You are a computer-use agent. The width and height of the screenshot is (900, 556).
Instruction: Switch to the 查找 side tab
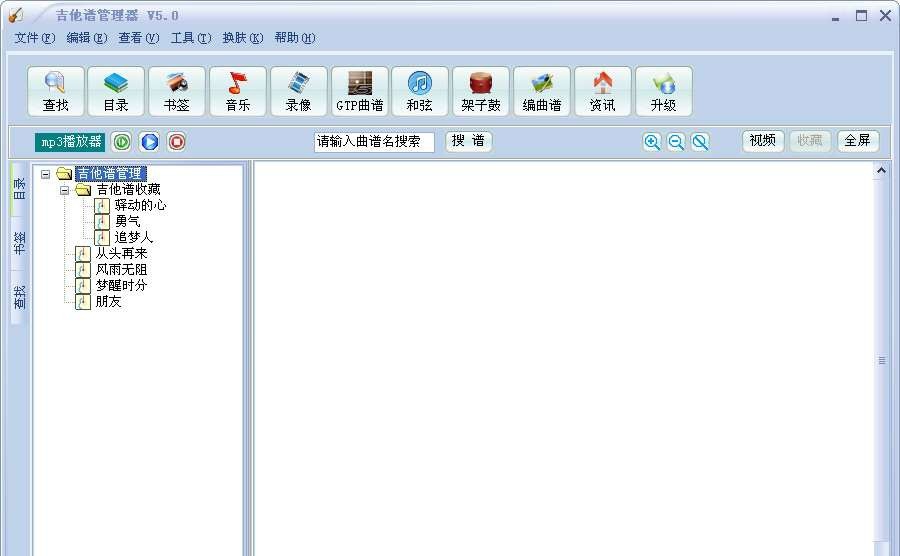19,297
